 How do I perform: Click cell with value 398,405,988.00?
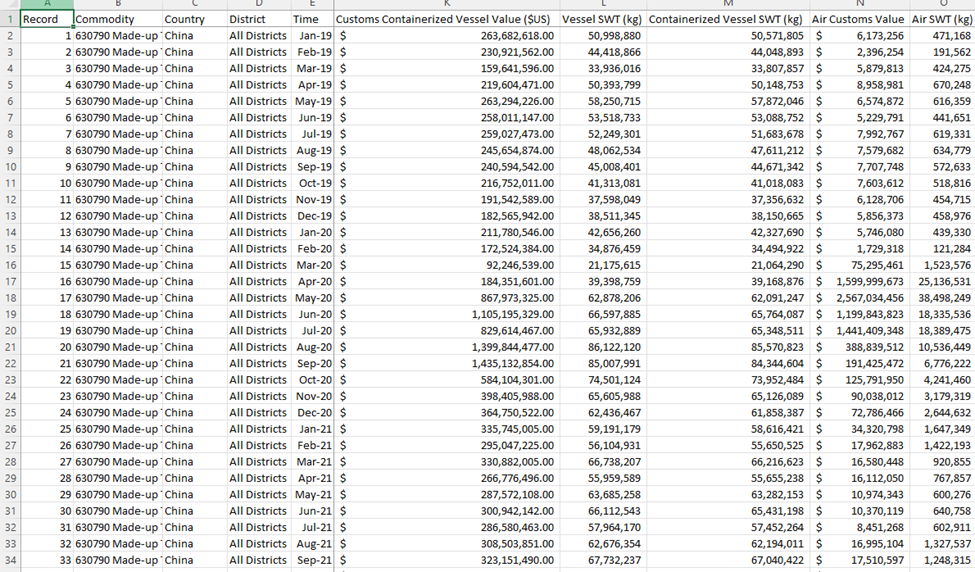coord(446,396)
